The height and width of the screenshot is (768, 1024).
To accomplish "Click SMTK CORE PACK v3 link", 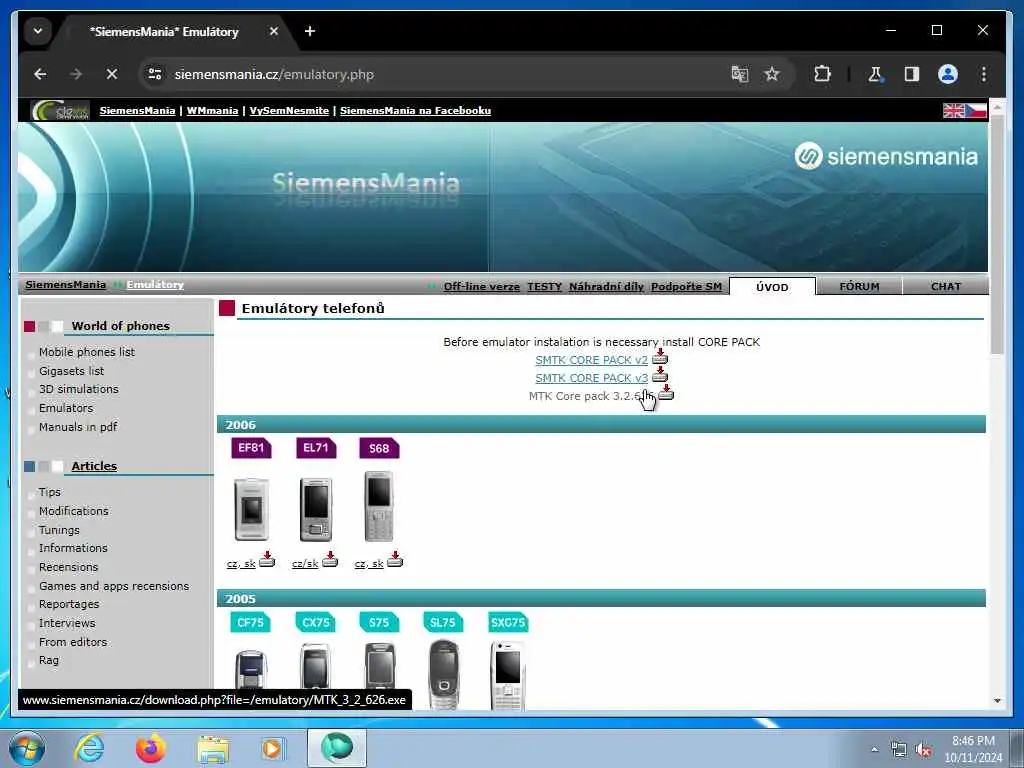I will point(592,378).
